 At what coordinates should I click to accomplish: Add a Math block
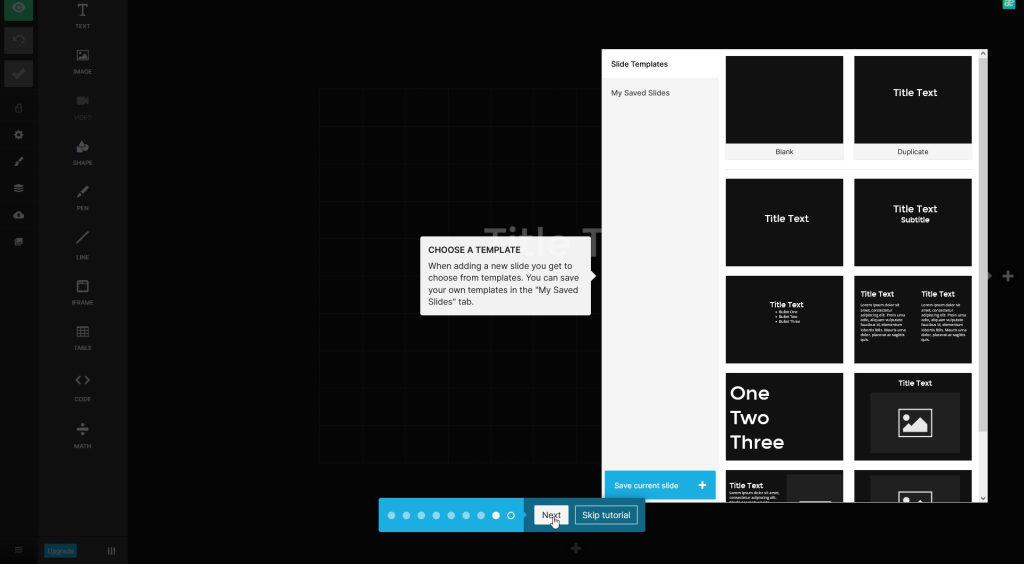coord(82,435)
